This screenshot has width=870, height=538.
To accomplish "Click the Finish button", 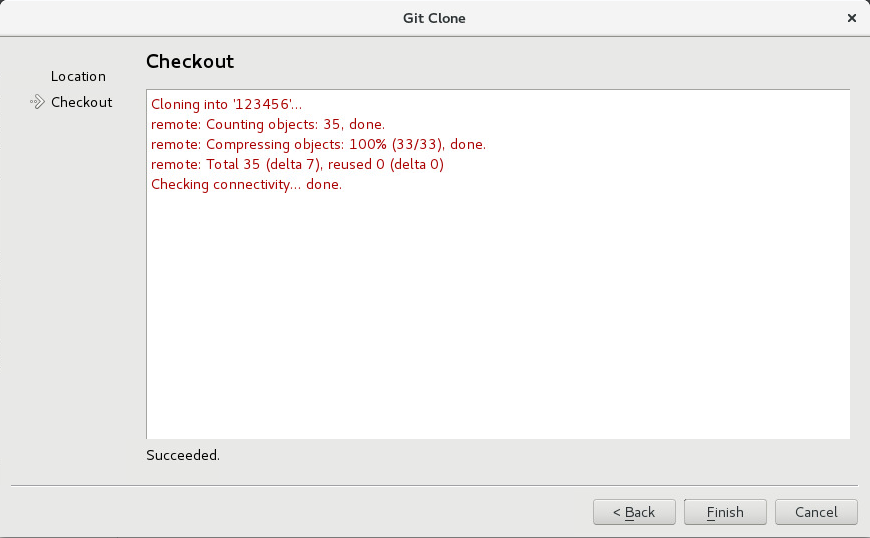I will pos(725,512).
